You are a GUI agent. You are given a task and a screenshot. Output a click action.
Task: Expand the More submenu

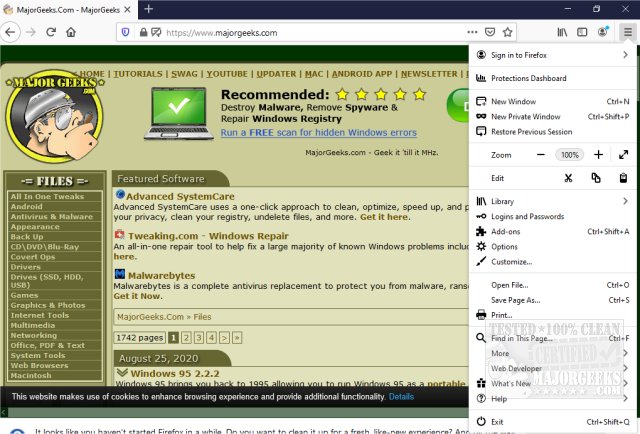pyautogui.click(x=552, y=353)
